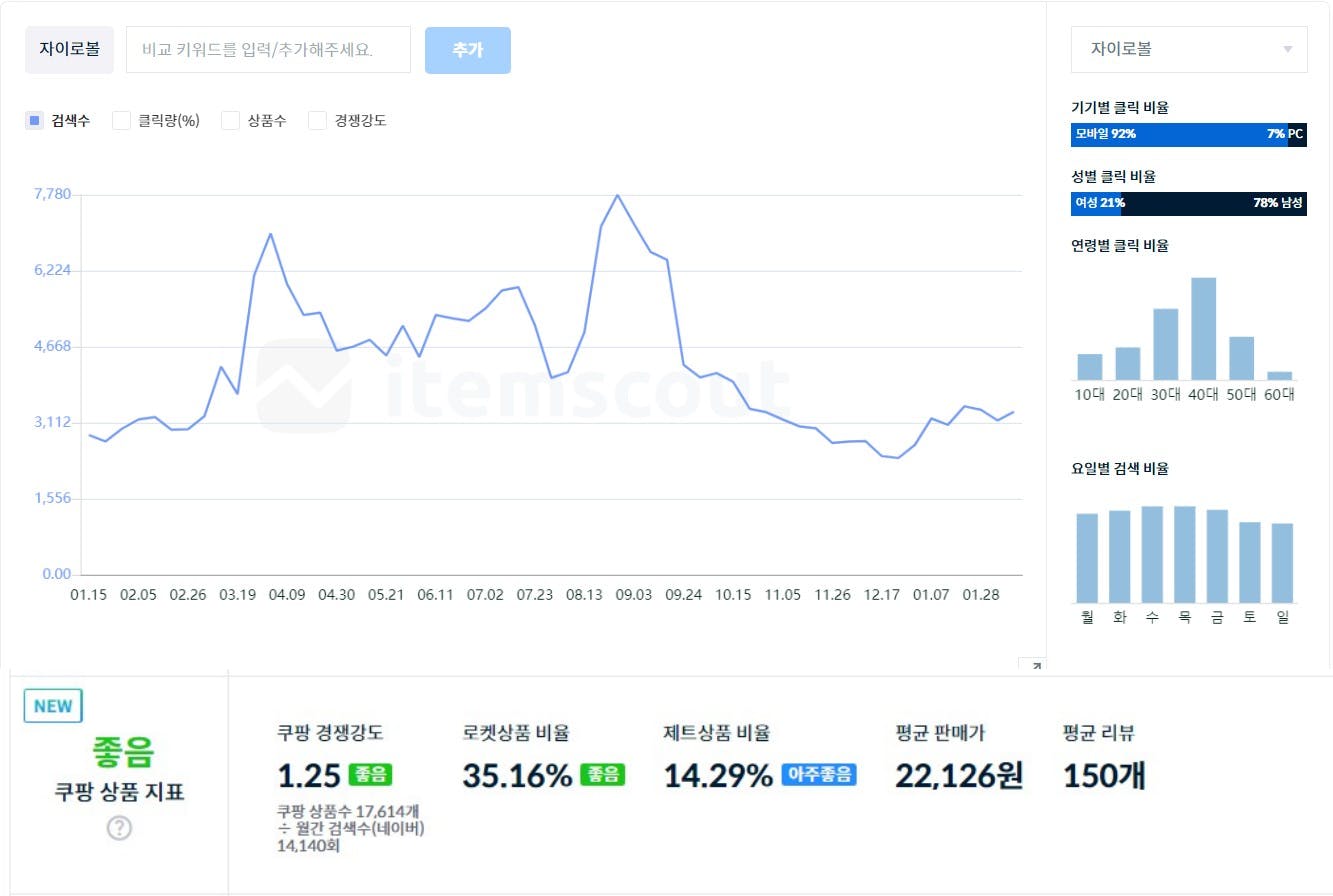Click the 40대 age bar

pyautogui.click(x=1204, y=329)
